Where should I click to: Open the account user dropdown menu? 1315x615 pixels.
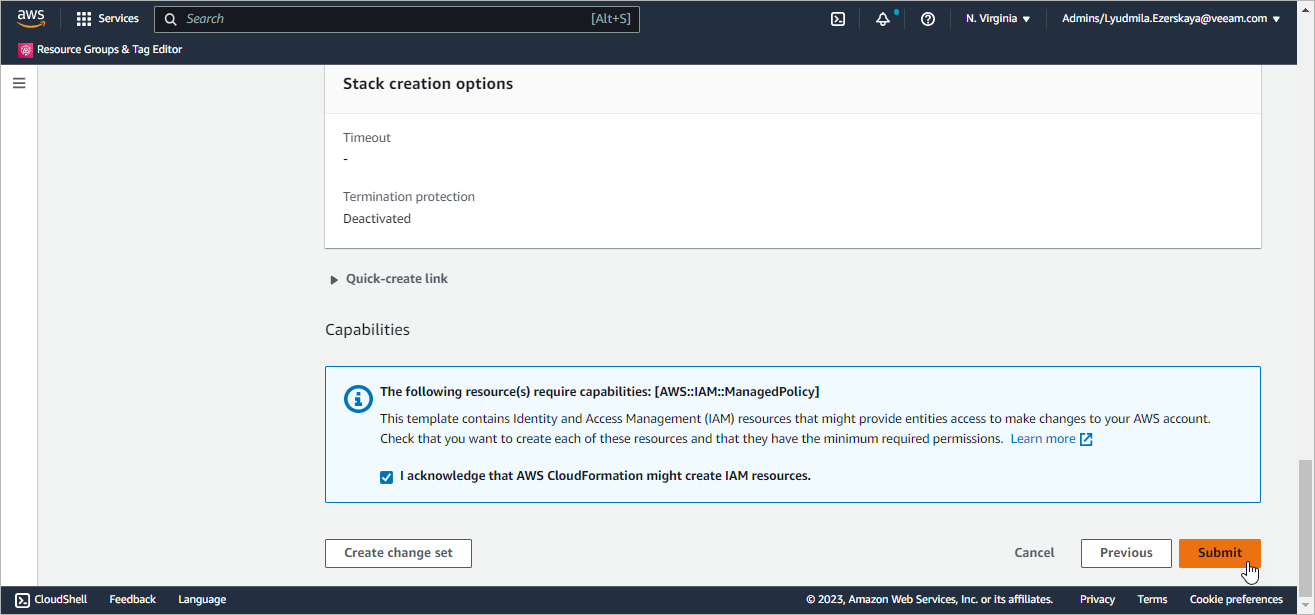coord(1170,19)
